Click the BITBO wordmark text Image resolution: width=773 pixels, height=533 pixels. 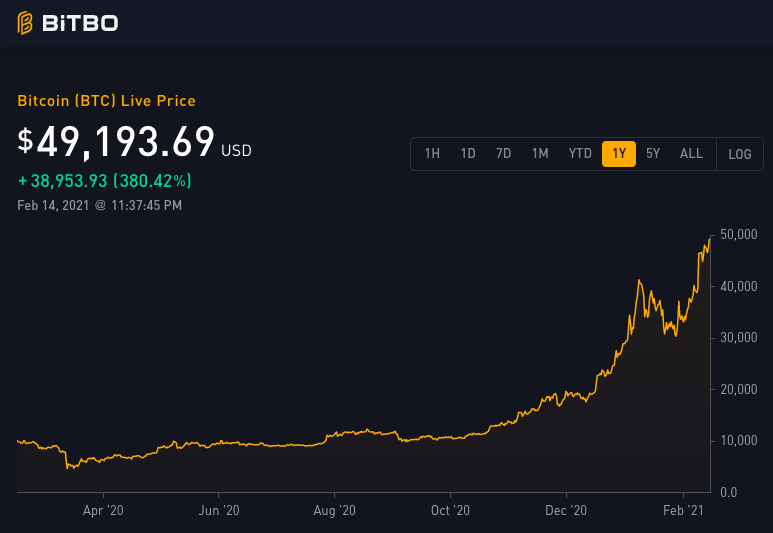[x=80, y=23]
